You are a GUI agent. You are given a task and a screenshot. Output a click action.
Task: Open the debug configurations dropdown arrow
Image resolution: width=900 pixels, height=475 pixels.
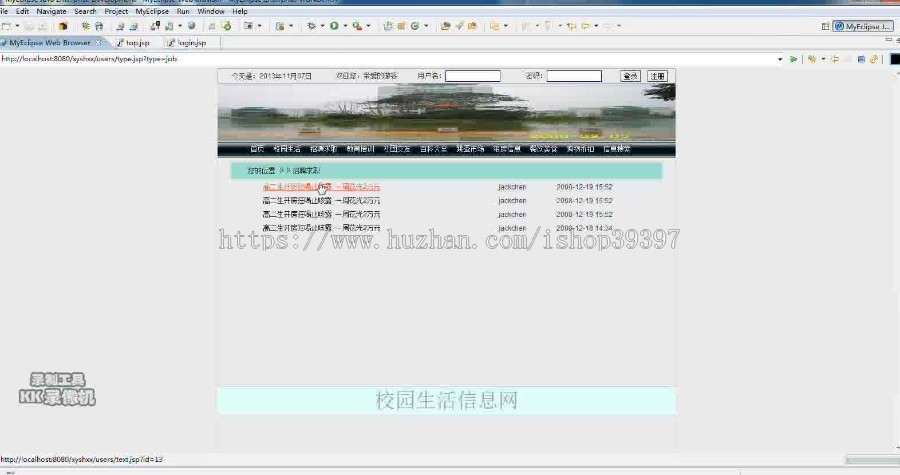[322, 26]
